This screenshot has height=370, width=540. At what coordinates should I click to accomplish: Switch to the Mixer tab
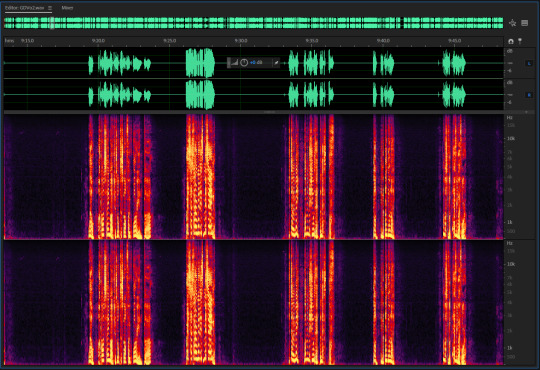[67, 8]
